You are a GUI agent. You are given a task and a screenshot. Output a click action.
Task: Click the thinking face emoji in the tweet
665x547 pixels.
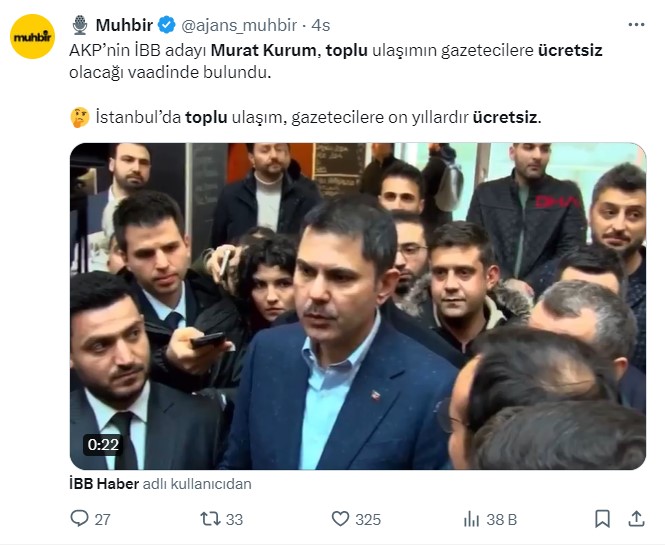pyautogui.click(x=80, y=117)
